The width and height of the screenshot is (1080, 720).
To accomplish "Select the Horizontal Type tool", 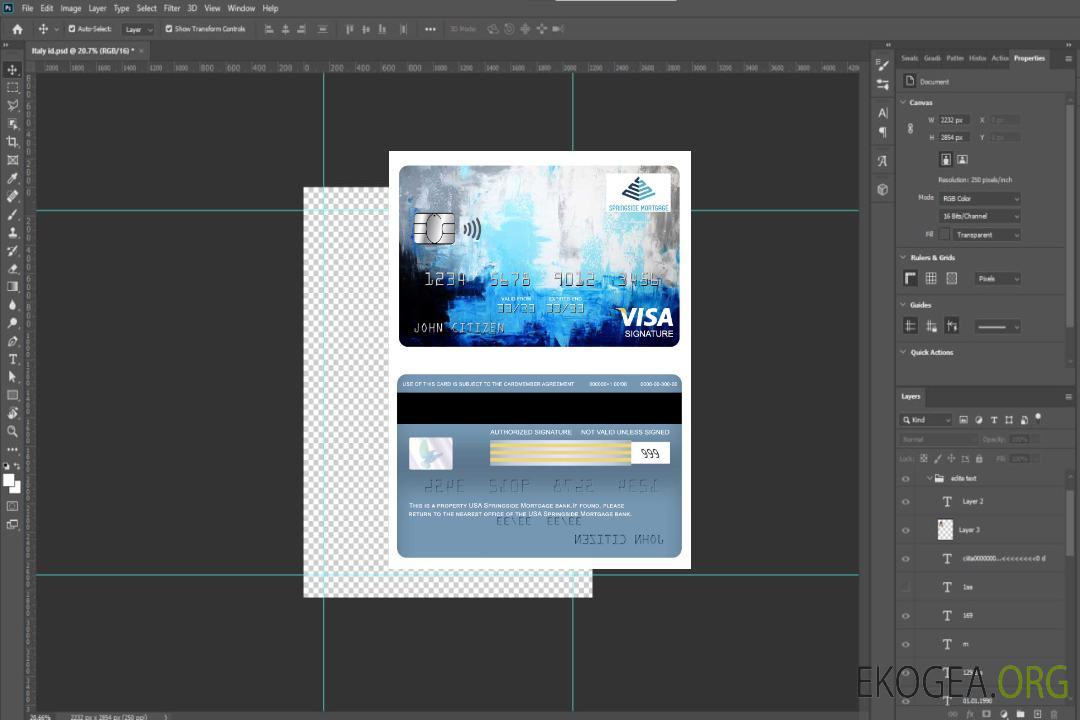I will [12, 359].
